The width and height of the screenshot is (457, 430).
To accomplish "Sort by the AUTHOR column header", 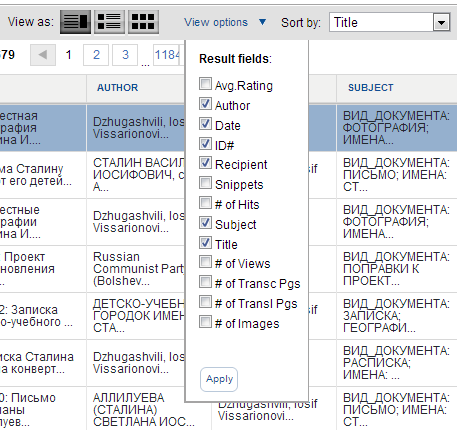I will pyautogui.click(x=117, y=88).
